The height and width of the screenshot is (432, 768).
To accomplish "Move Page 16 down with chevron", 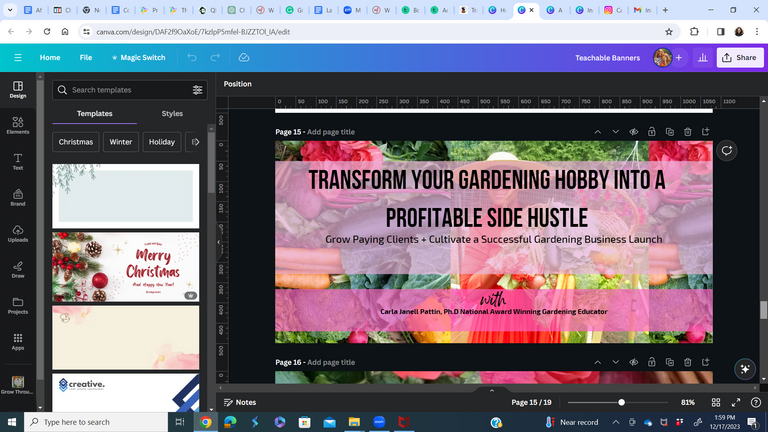I will (616, 362).
